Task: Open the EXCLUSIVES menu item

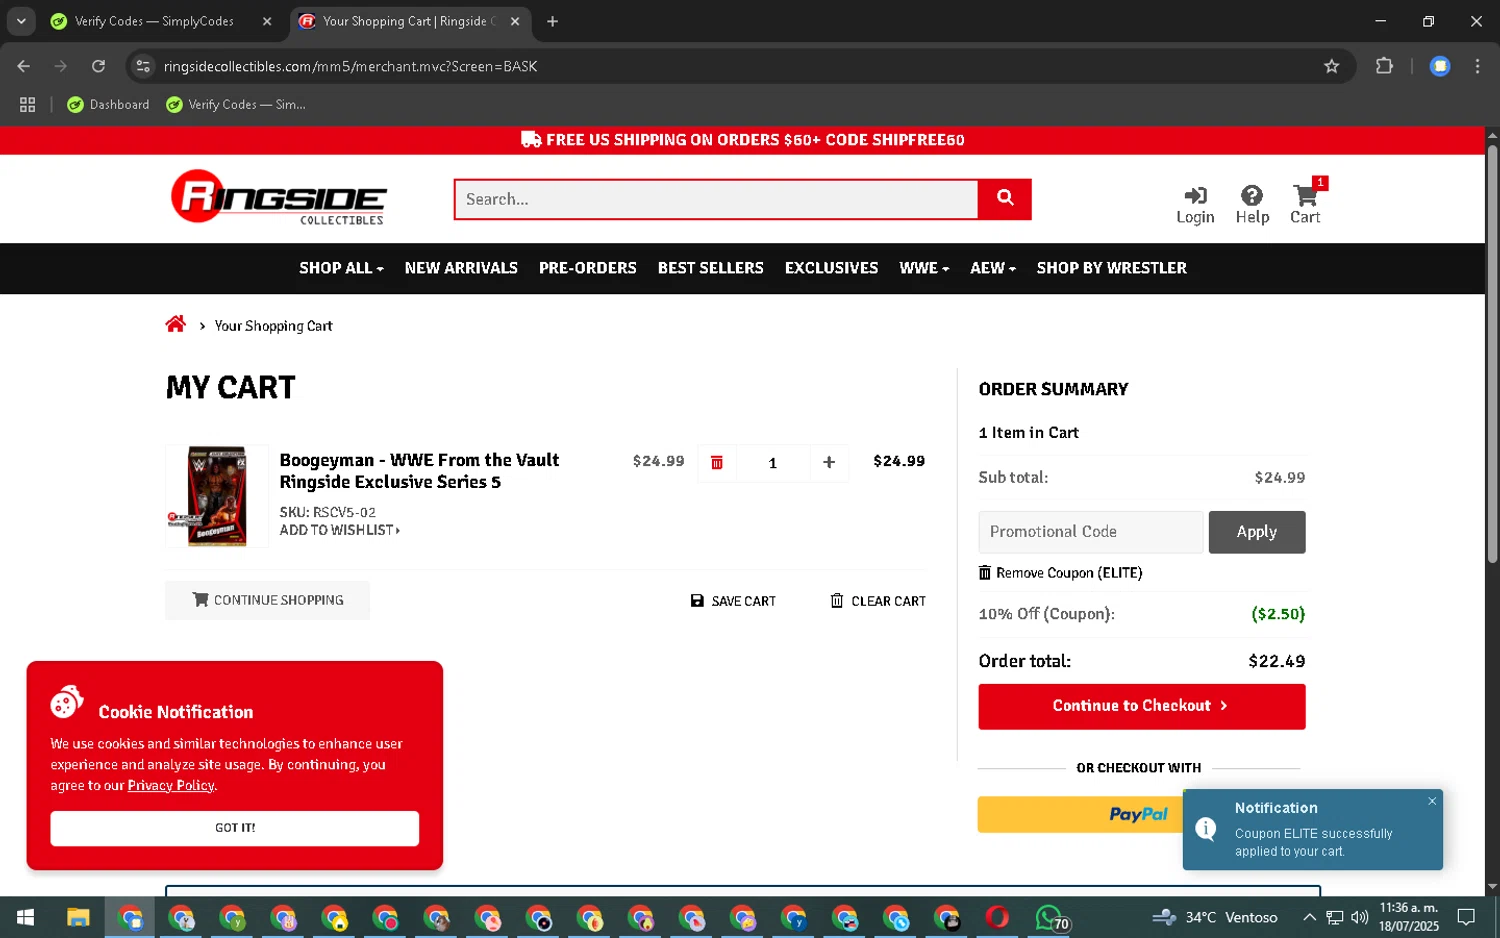Action: [x=831, y=268]
